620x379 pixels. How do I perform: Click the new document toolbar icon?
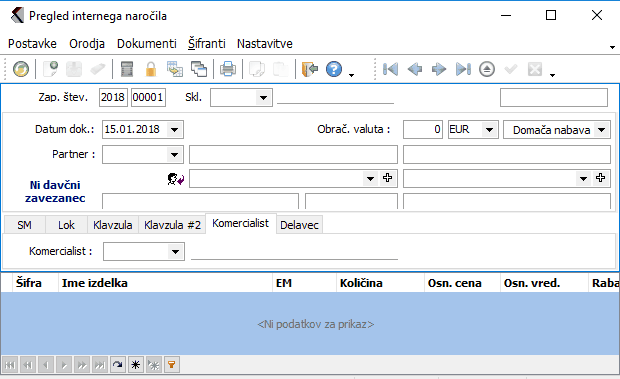pyautogui.click(x=50, y=70)
